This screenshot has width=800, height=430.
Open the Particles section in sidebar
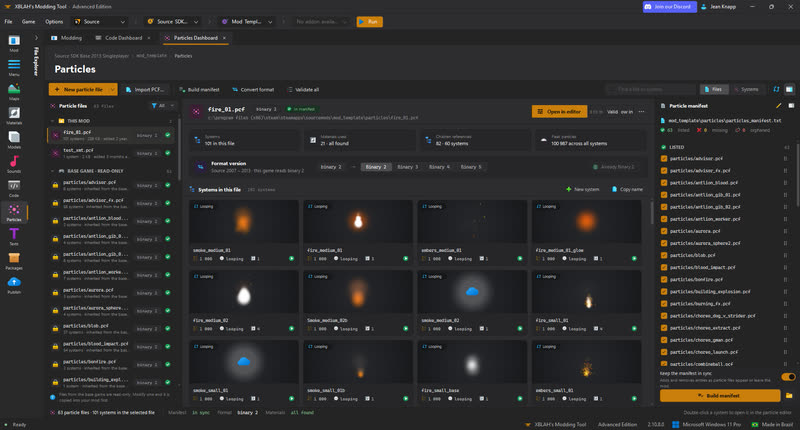click(x=14, y=213)
